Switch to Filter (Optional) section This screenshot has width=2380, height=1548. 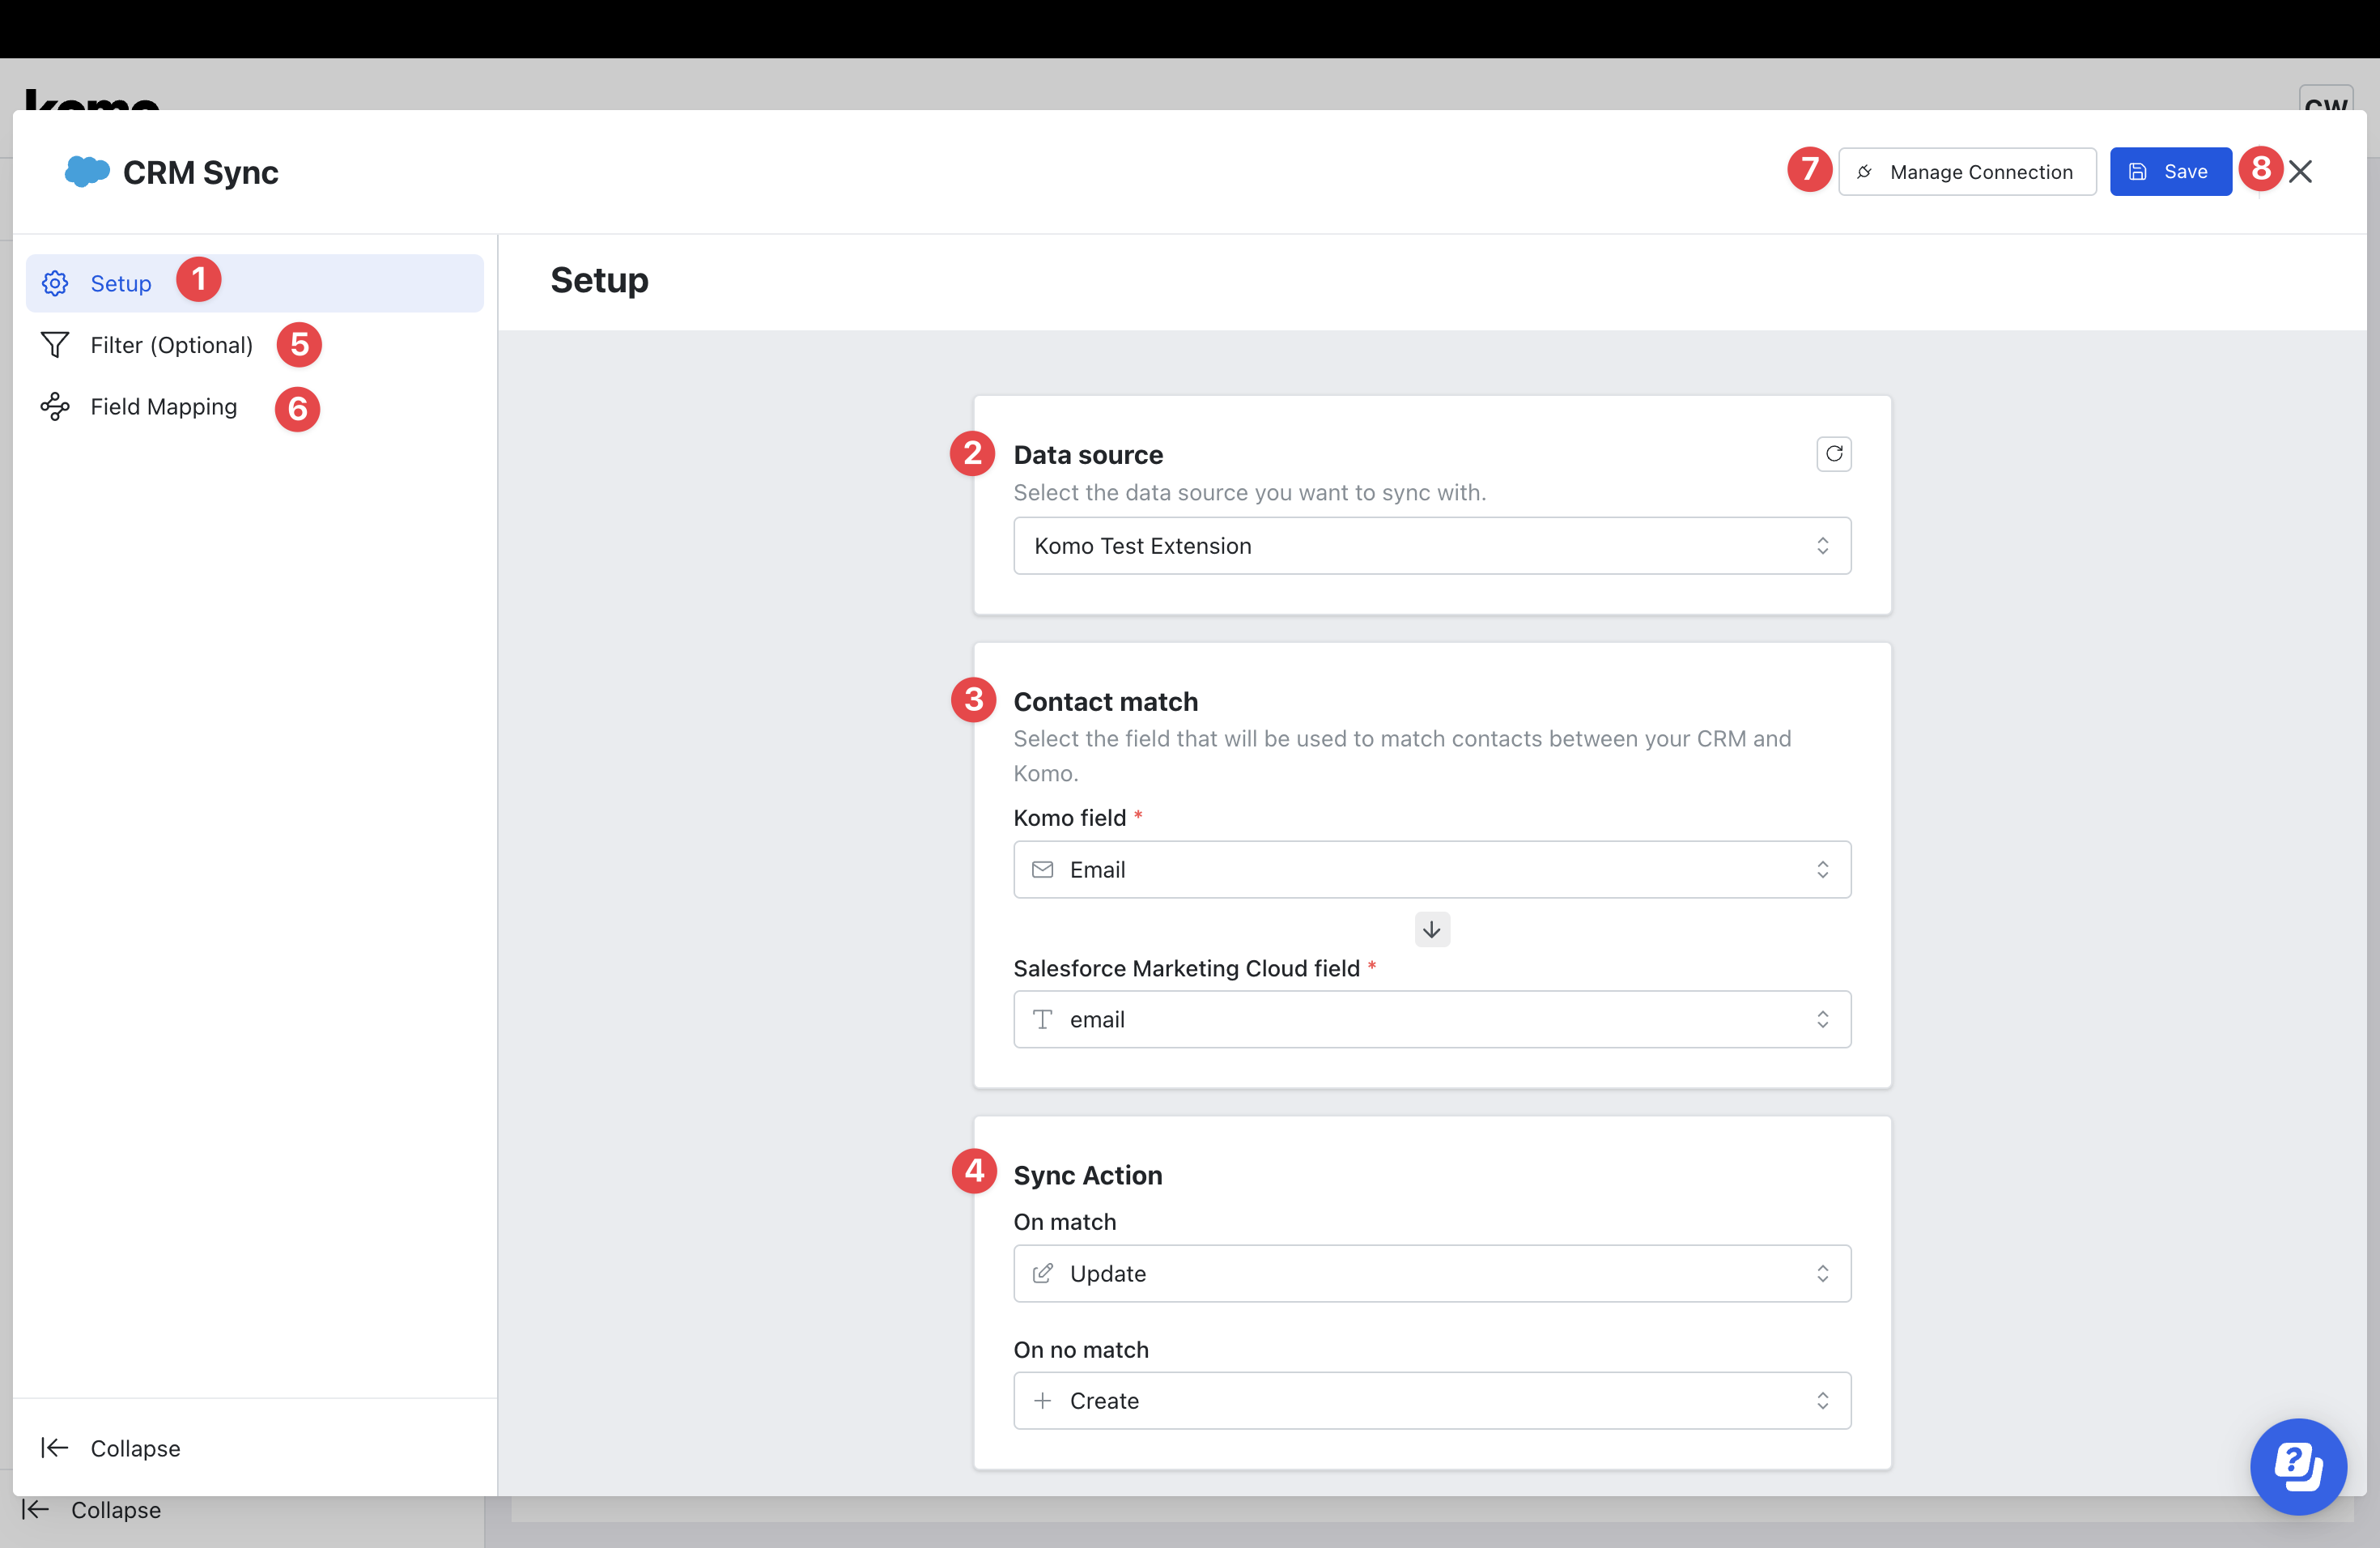(171, 345)
